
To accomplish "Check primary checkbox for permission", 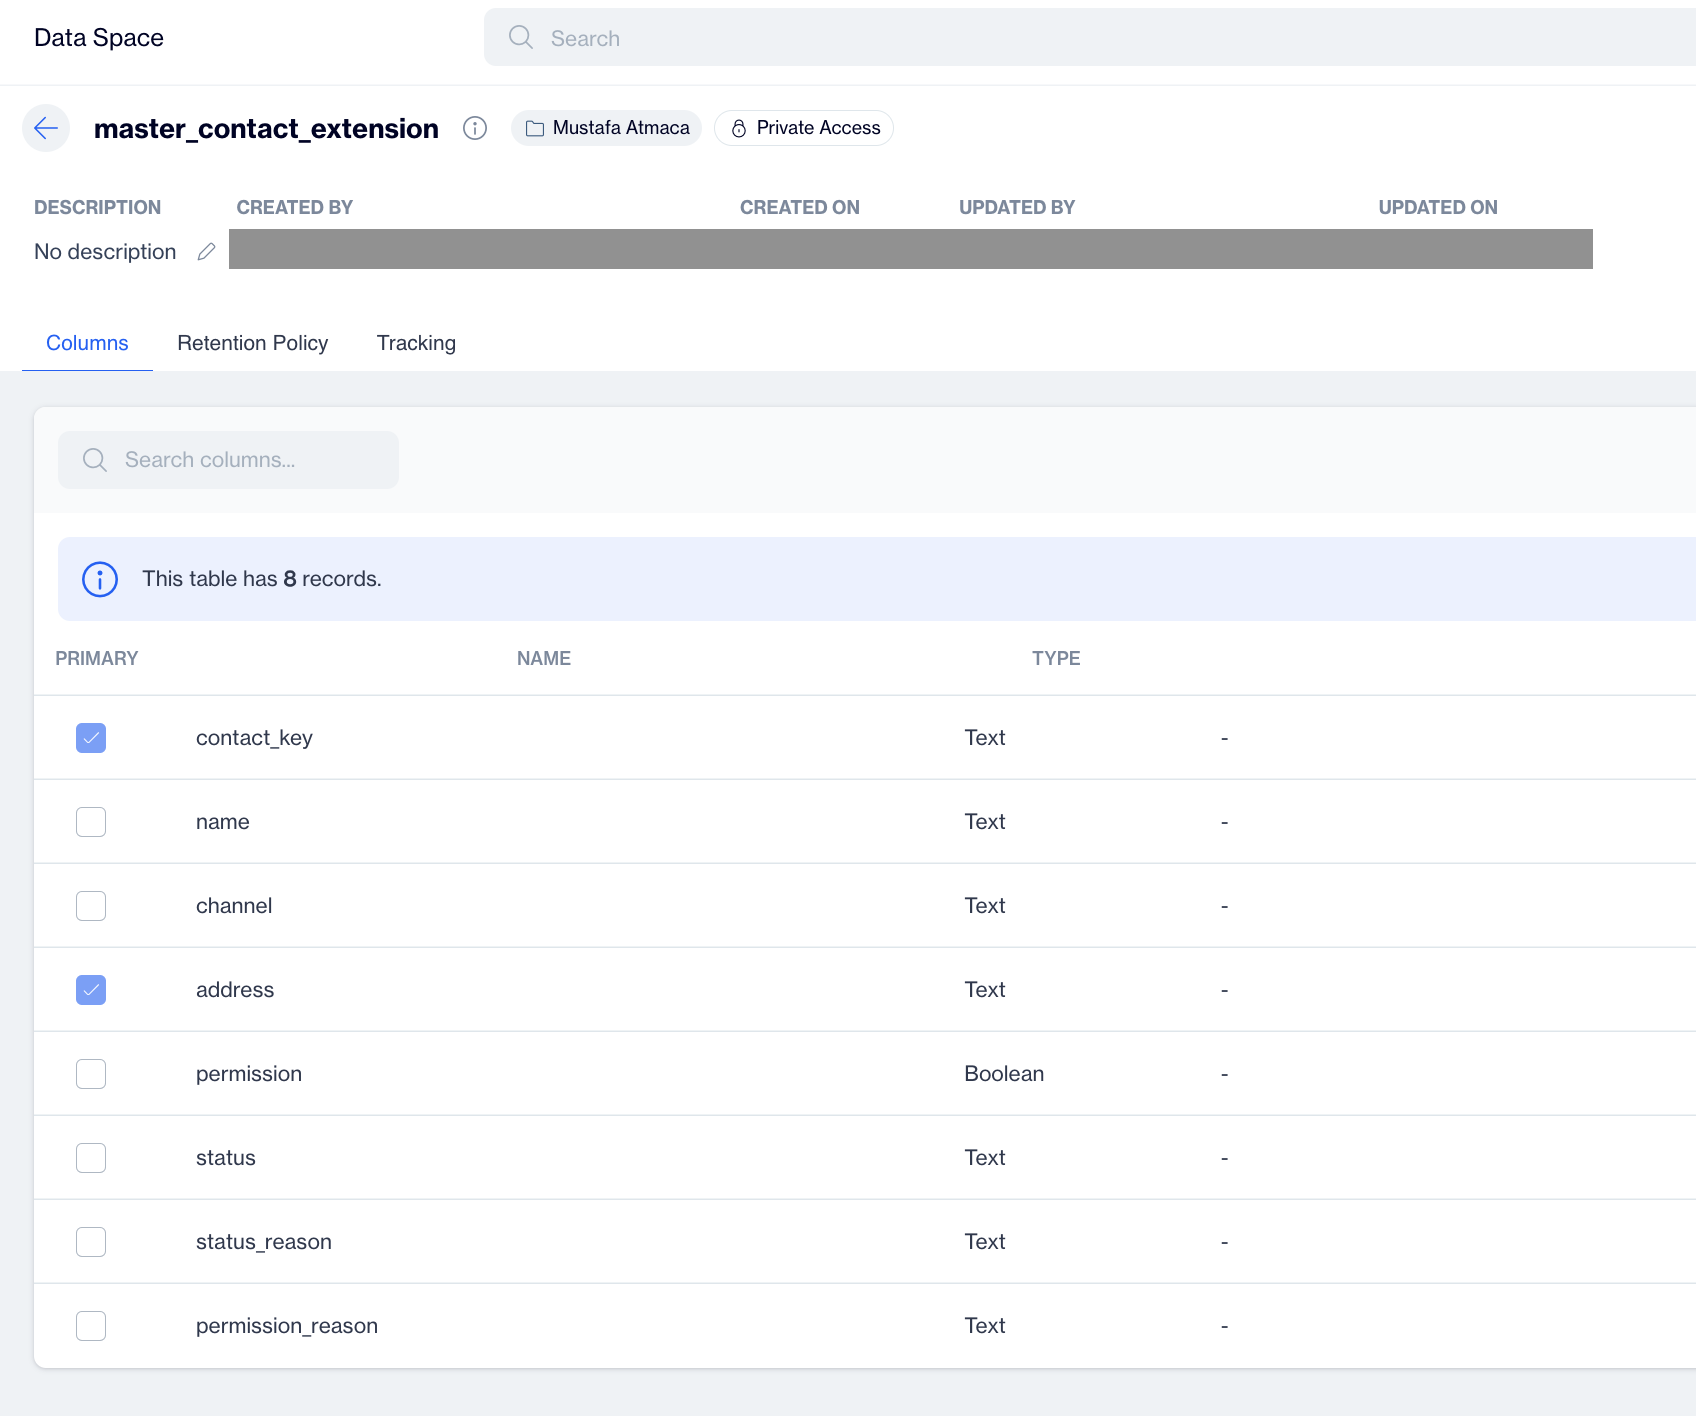I will 91,1074.
